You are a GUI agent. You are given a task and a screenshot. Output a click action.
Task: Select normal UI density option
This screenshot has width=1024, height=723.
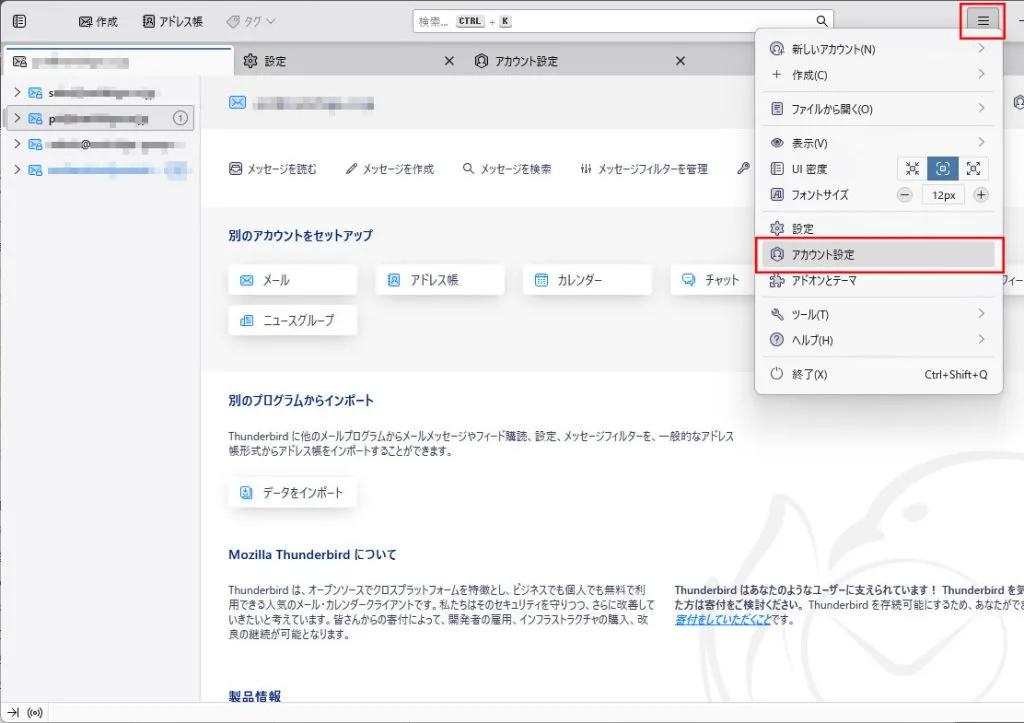942,169
